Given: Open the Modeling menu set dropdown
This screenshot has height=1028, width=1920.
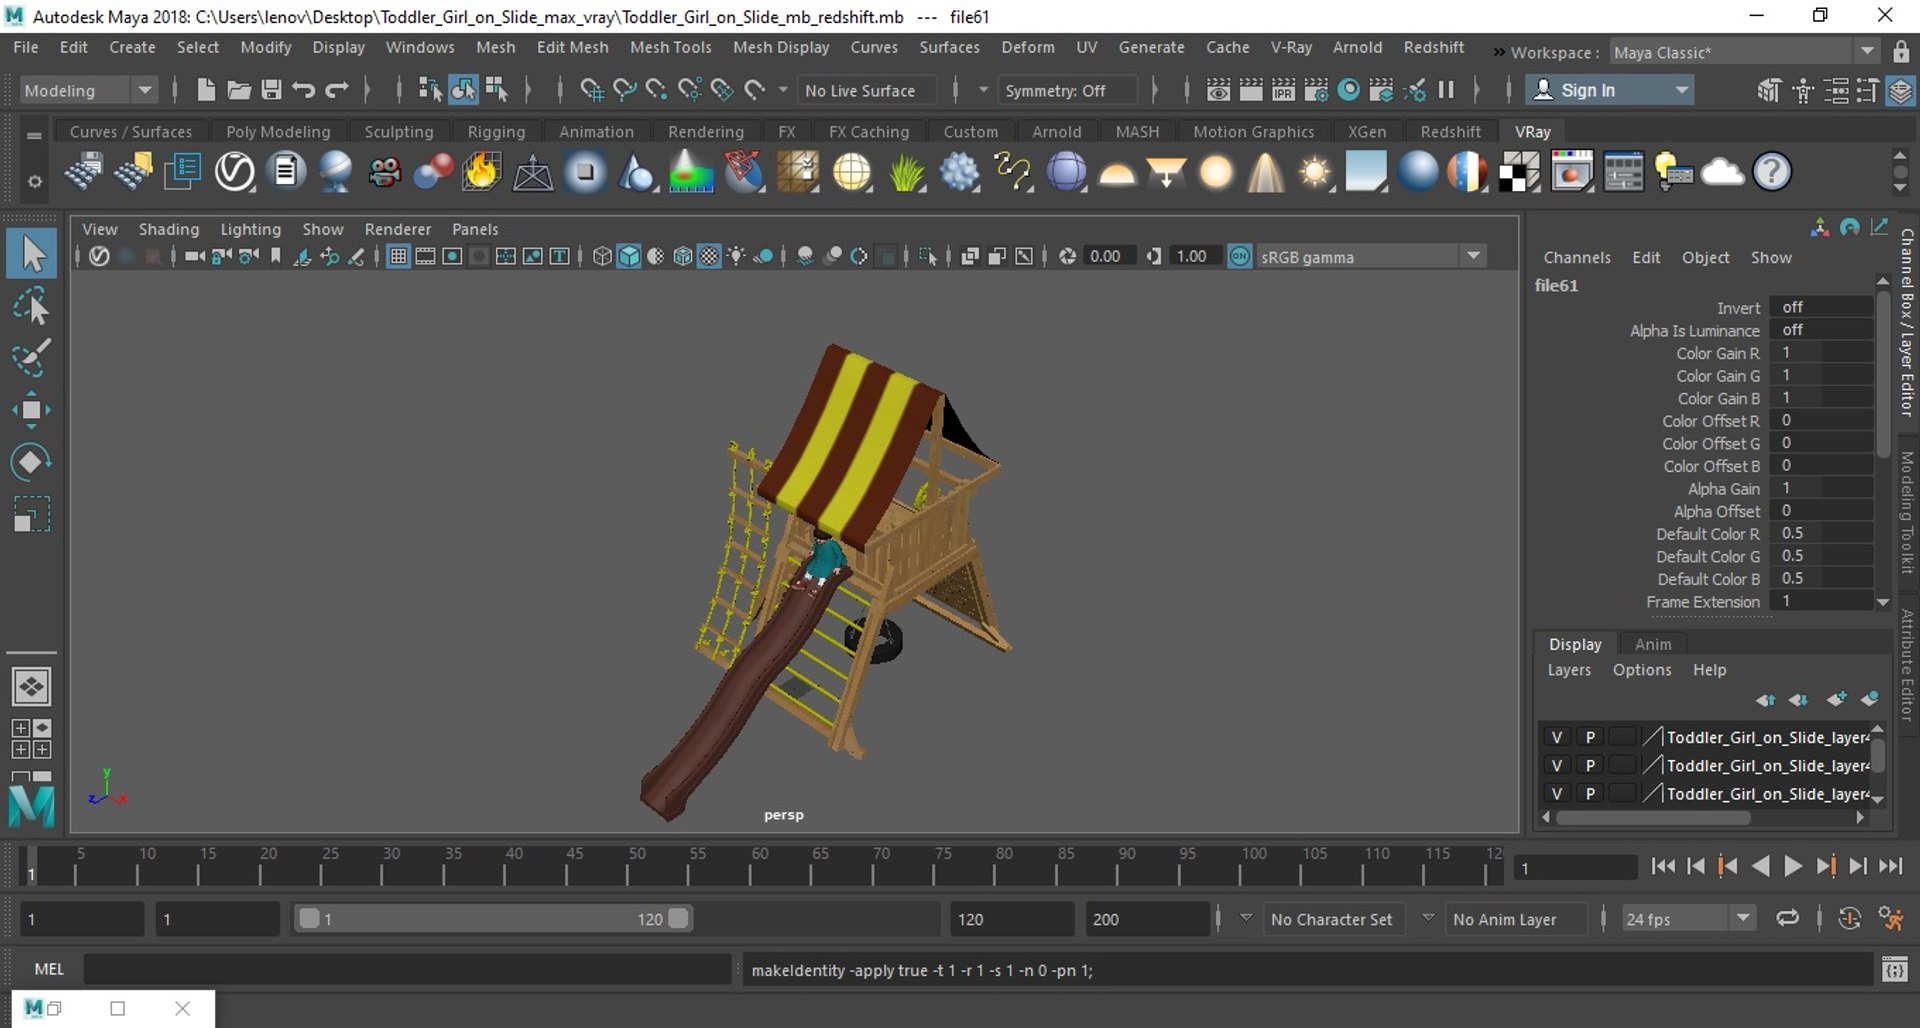Looking at the screenshot, I should coord(89,90).
